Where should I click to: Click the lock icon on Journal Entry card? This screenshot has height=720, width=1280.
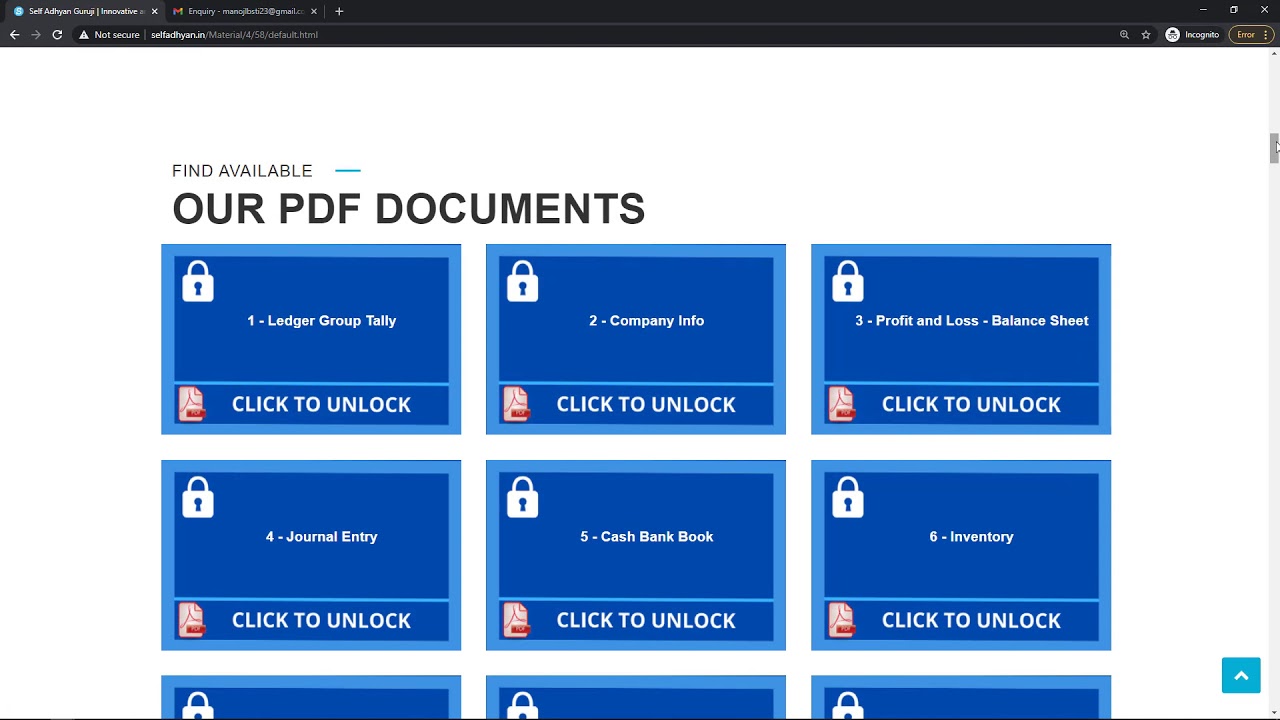198,497
